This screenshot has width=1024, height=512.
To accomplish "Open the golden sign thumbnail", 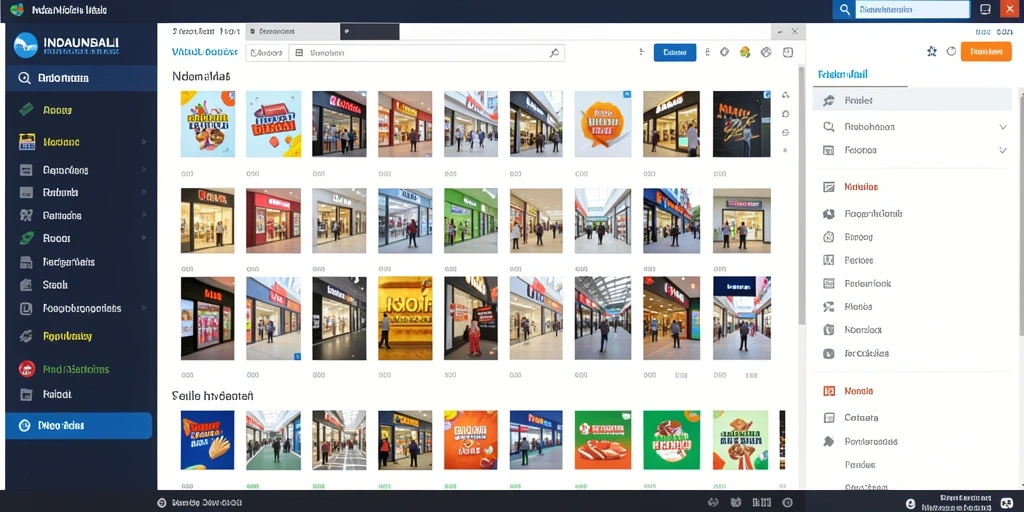I will click(x=405, y=318).
